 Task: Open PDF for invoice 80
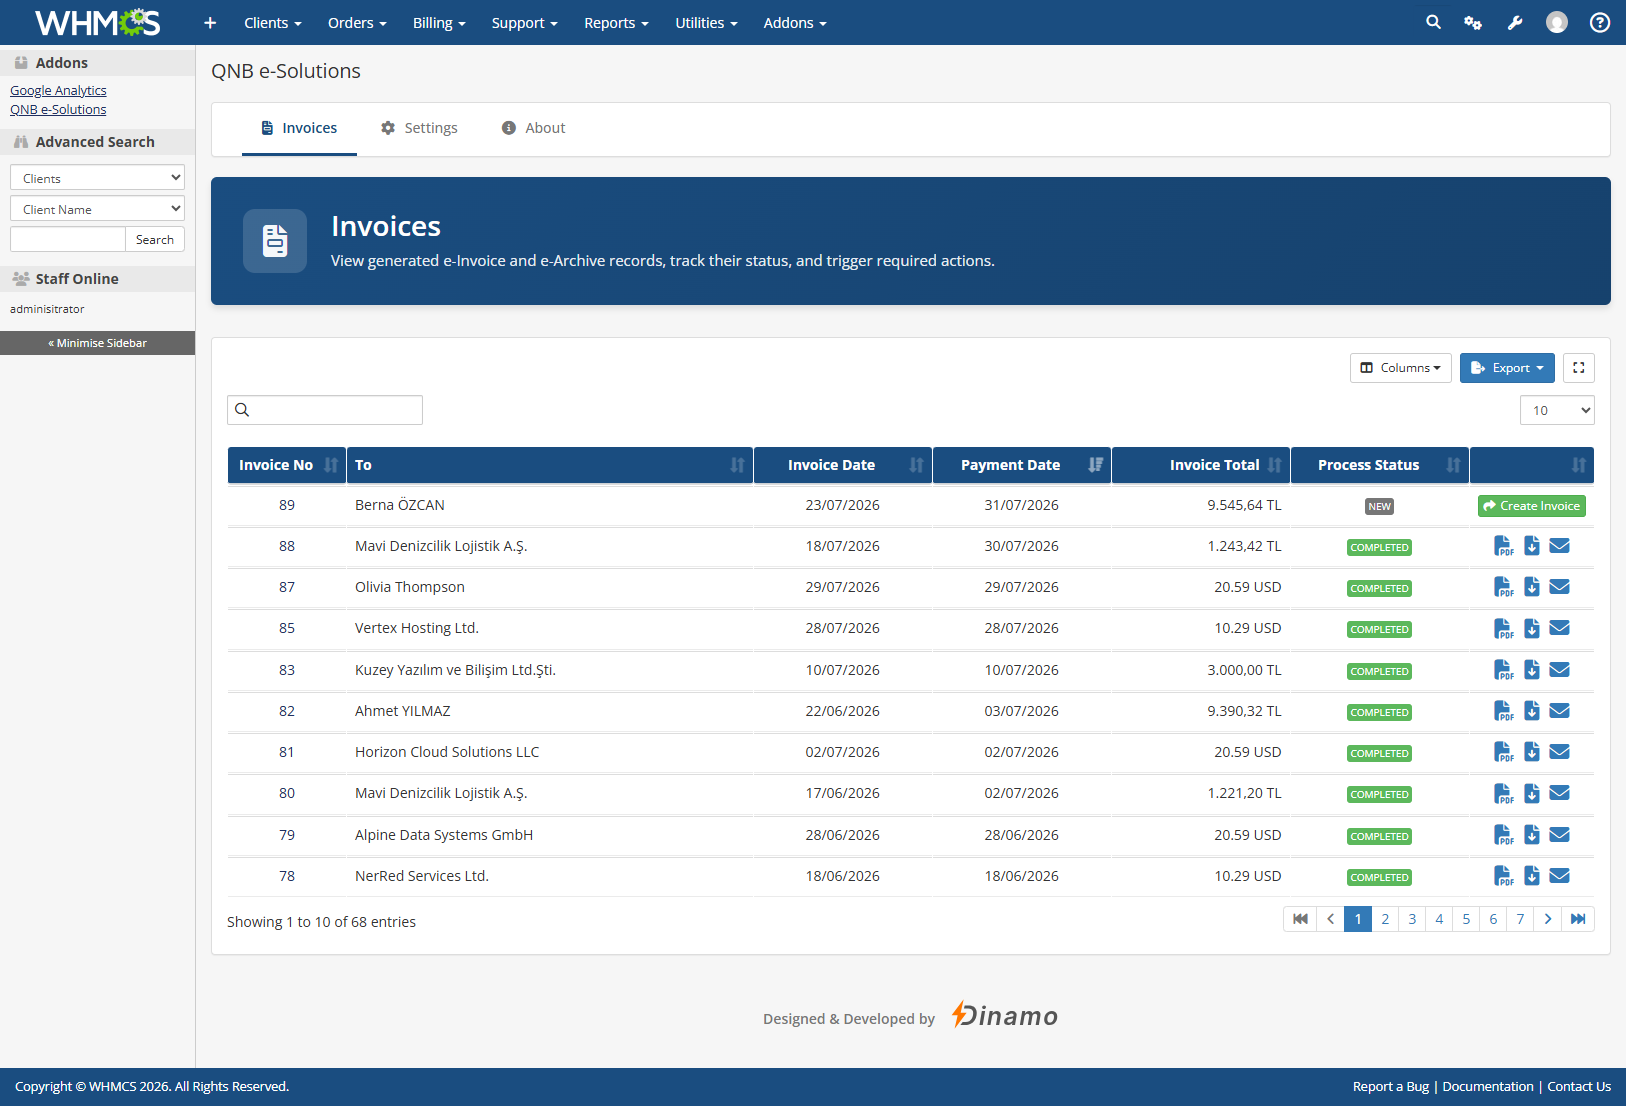click(x=1503, y=793)
